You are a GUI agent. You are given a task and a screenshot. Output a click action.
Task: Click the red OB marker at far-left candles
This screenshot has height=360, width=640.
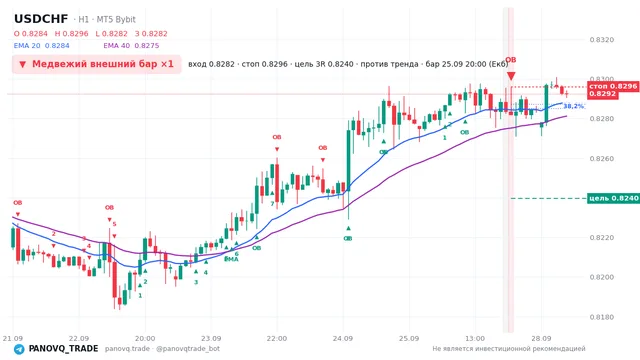click(x=18, y=202)
